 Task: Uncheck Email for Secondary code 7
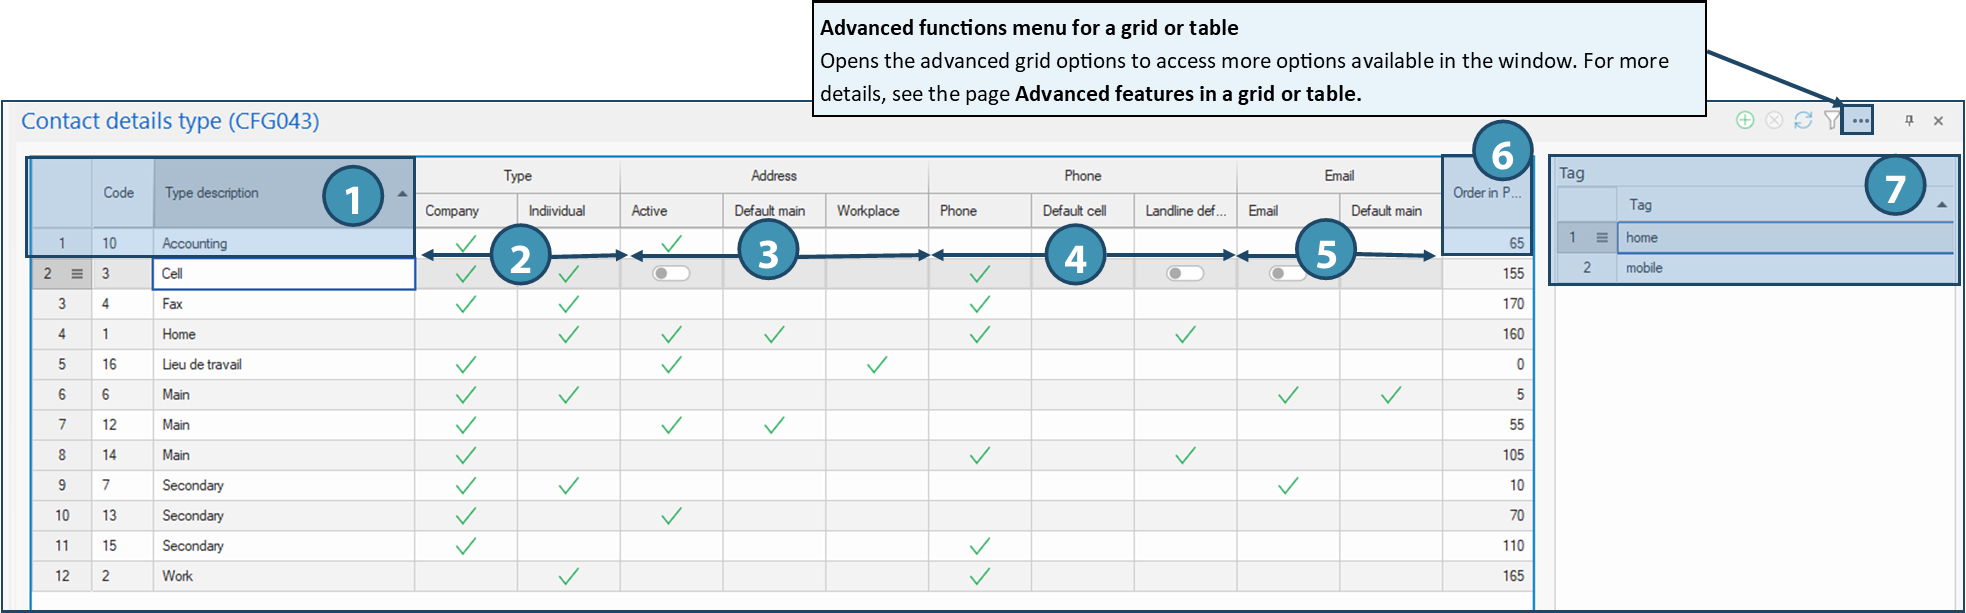[1288, 485]
